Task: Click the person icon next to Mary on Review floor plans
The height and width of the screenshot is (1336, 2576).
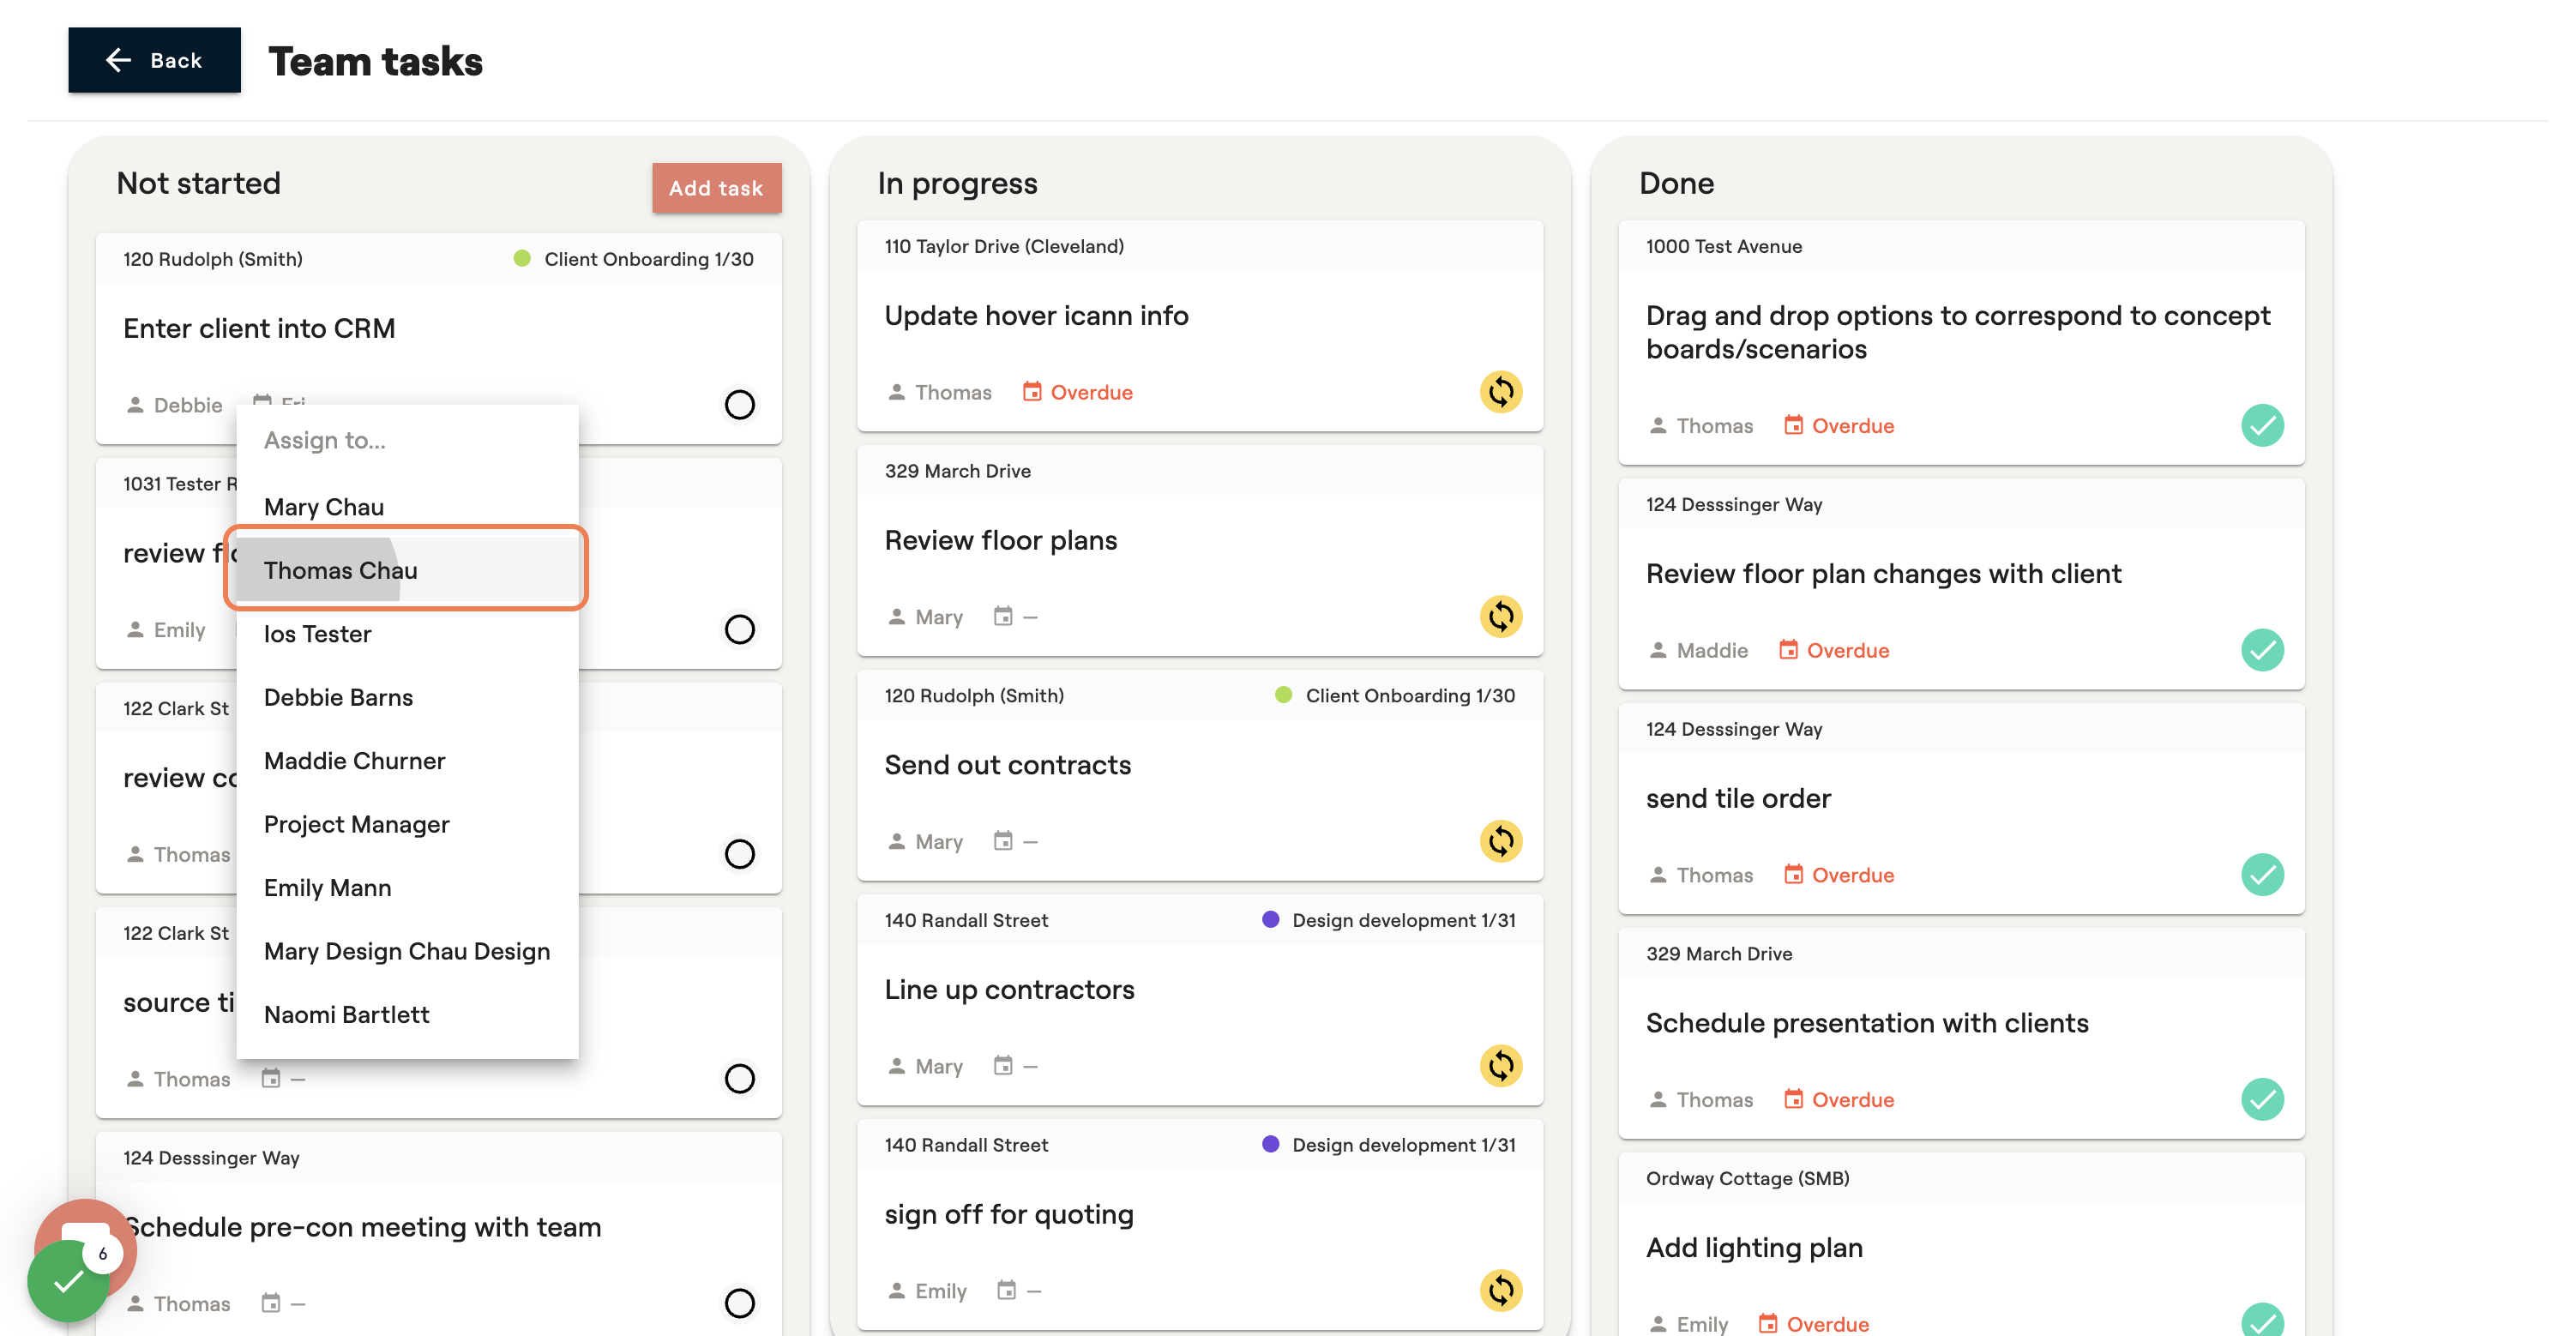Action: pyautogui.click(x=896, y=617)
